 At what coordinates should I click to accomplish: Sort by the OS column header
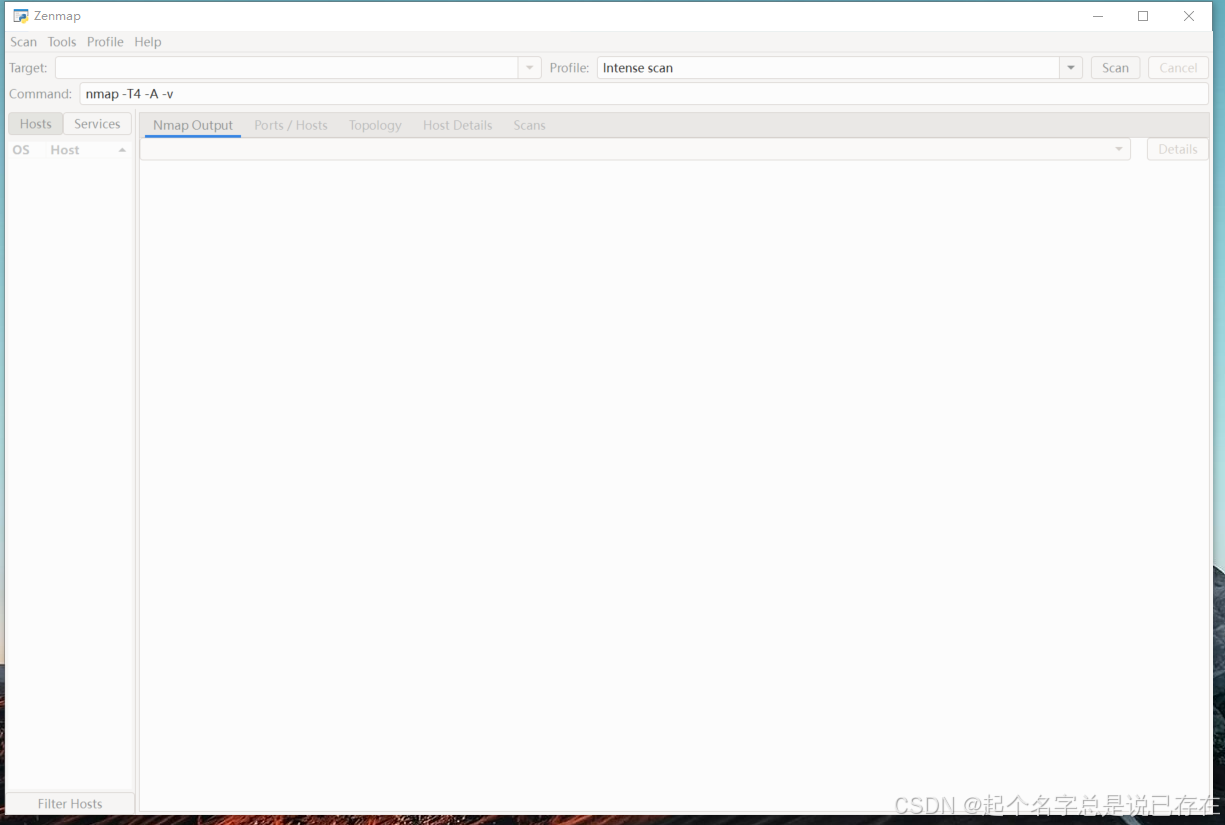pyautogui.click(x=21, y=150)
